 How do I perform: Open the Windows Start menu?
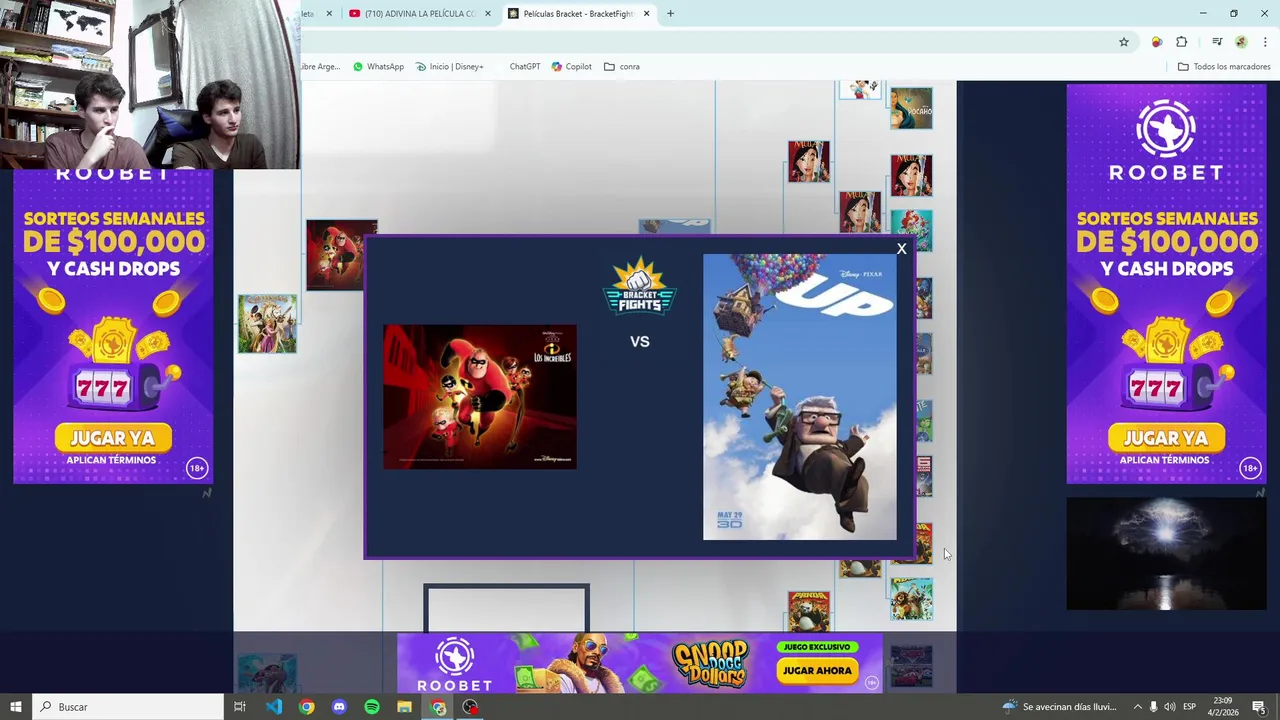(15, 707)
